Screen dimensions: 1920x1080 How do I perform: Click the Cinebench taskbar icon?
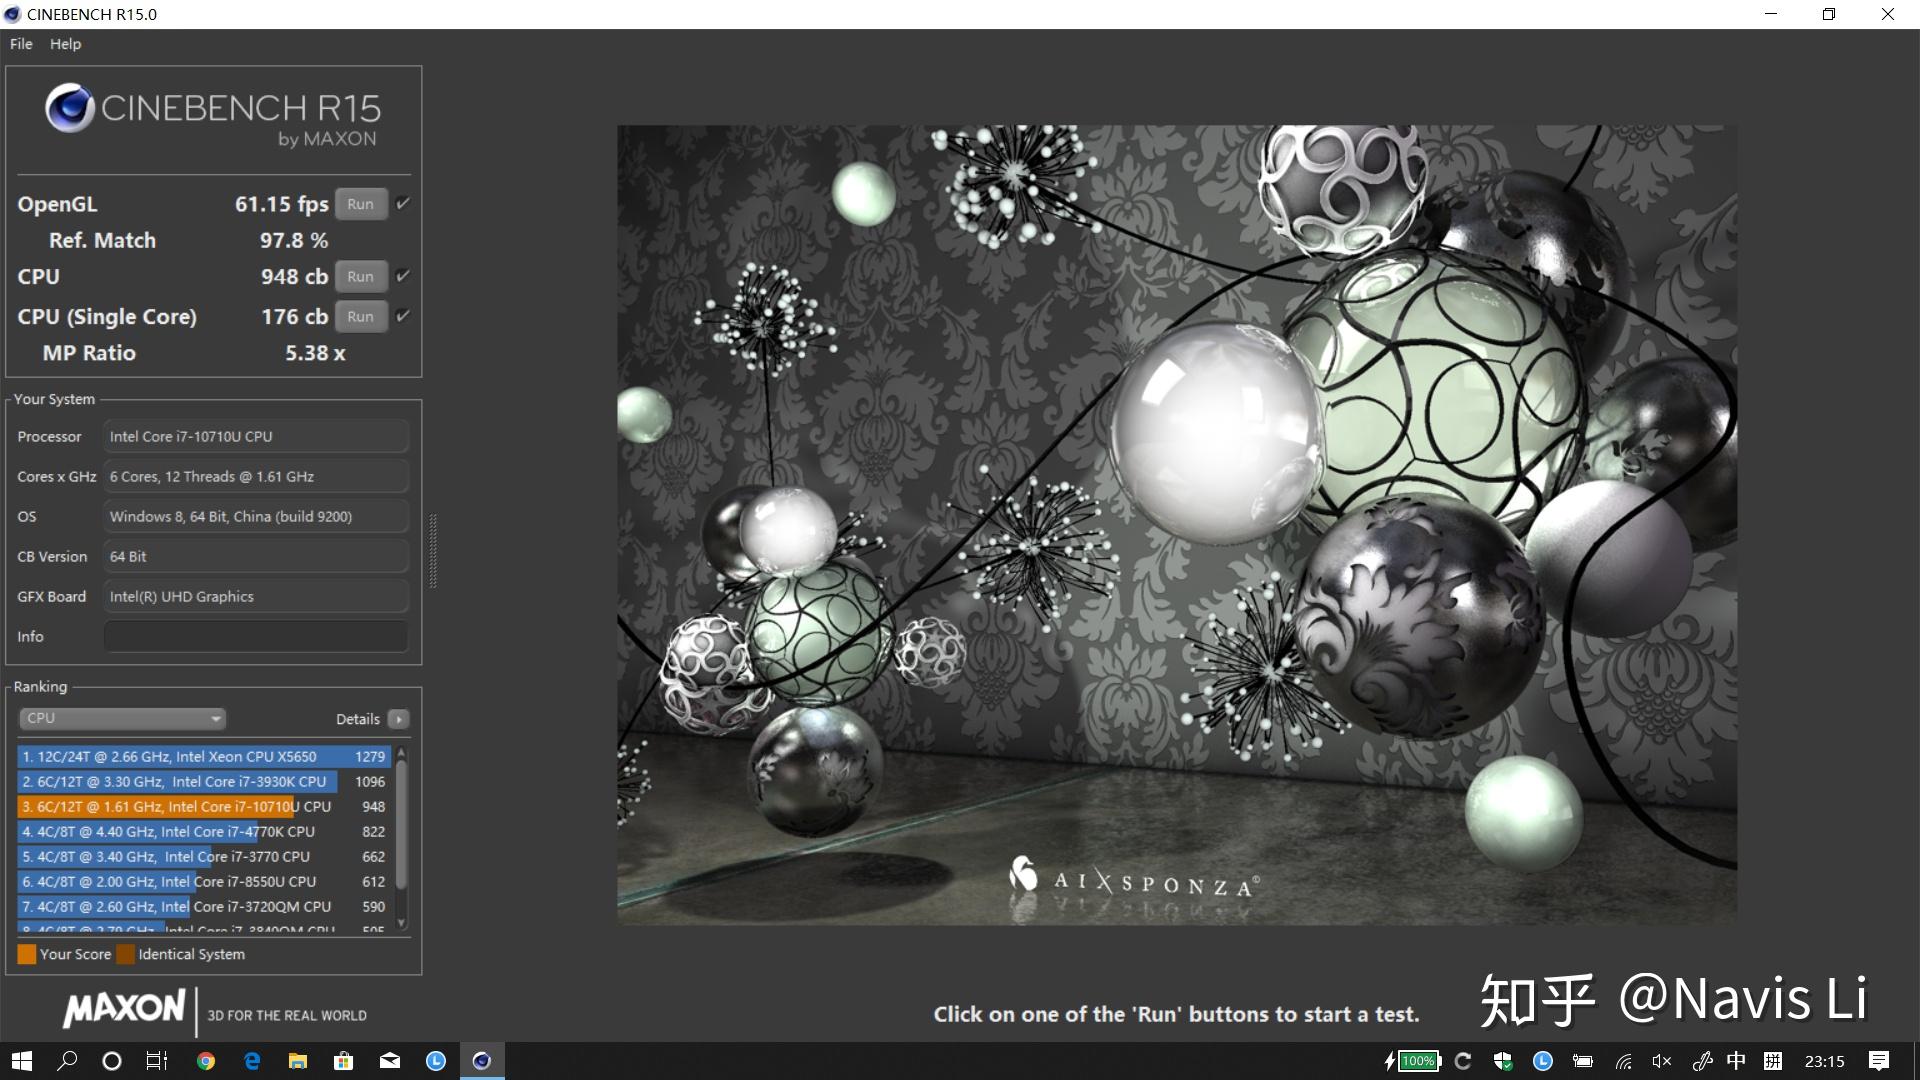[x=482, y=1061]
